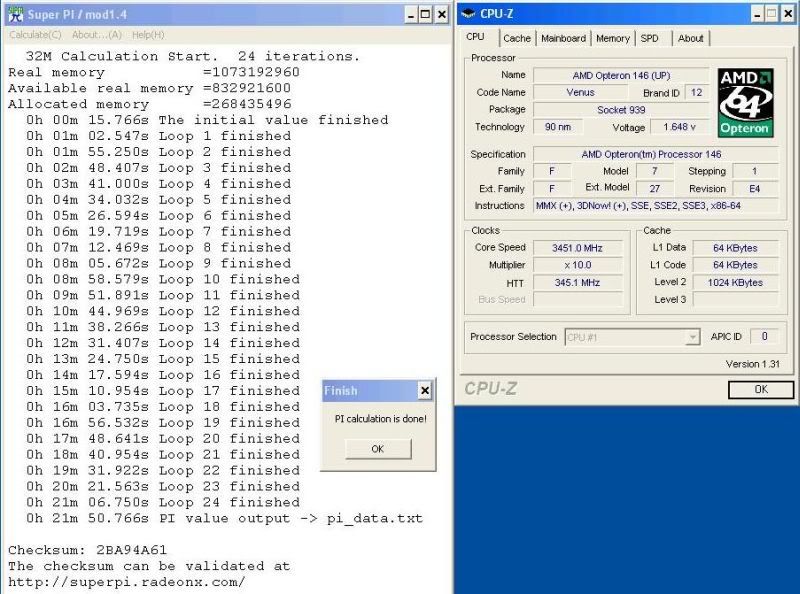Screen dimensions: 800x594
Task: Click the OK button in CPU-Z
Action: 761,389
